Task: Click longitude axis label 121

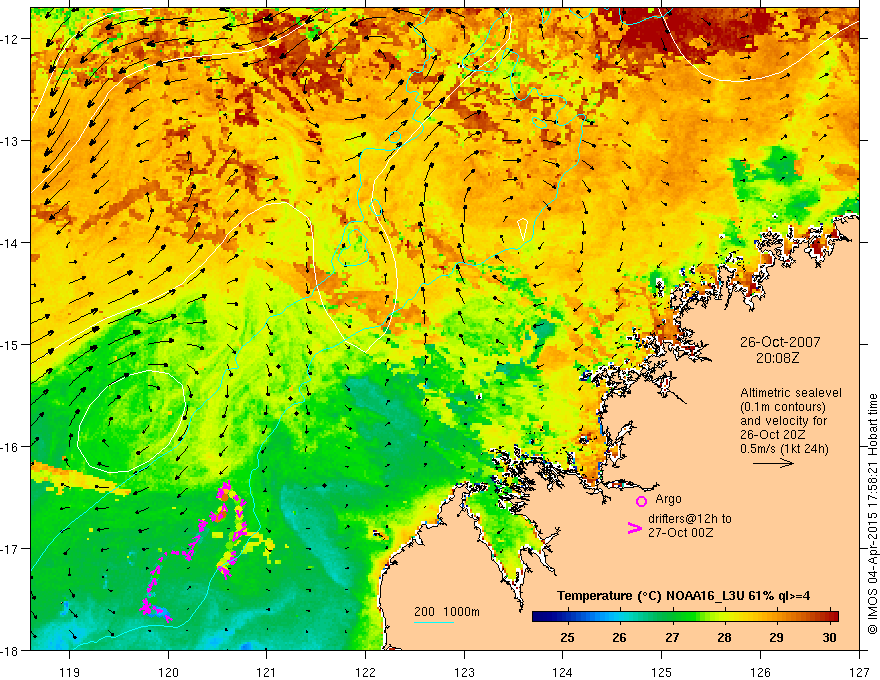Action: coord(267,672)
